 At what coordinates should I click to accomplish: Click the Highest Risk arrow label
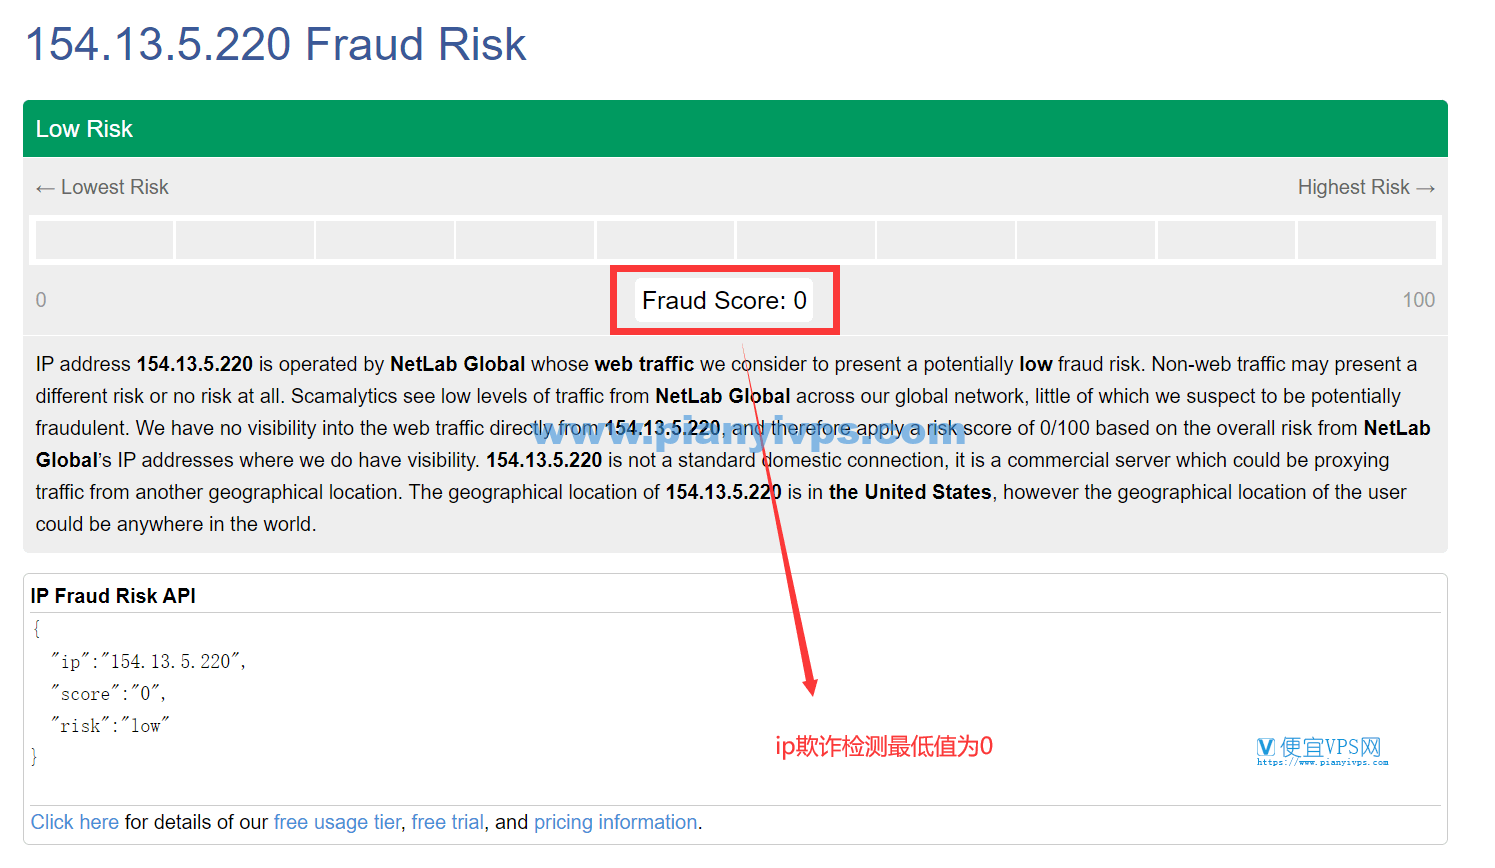tap(1366, 187)
